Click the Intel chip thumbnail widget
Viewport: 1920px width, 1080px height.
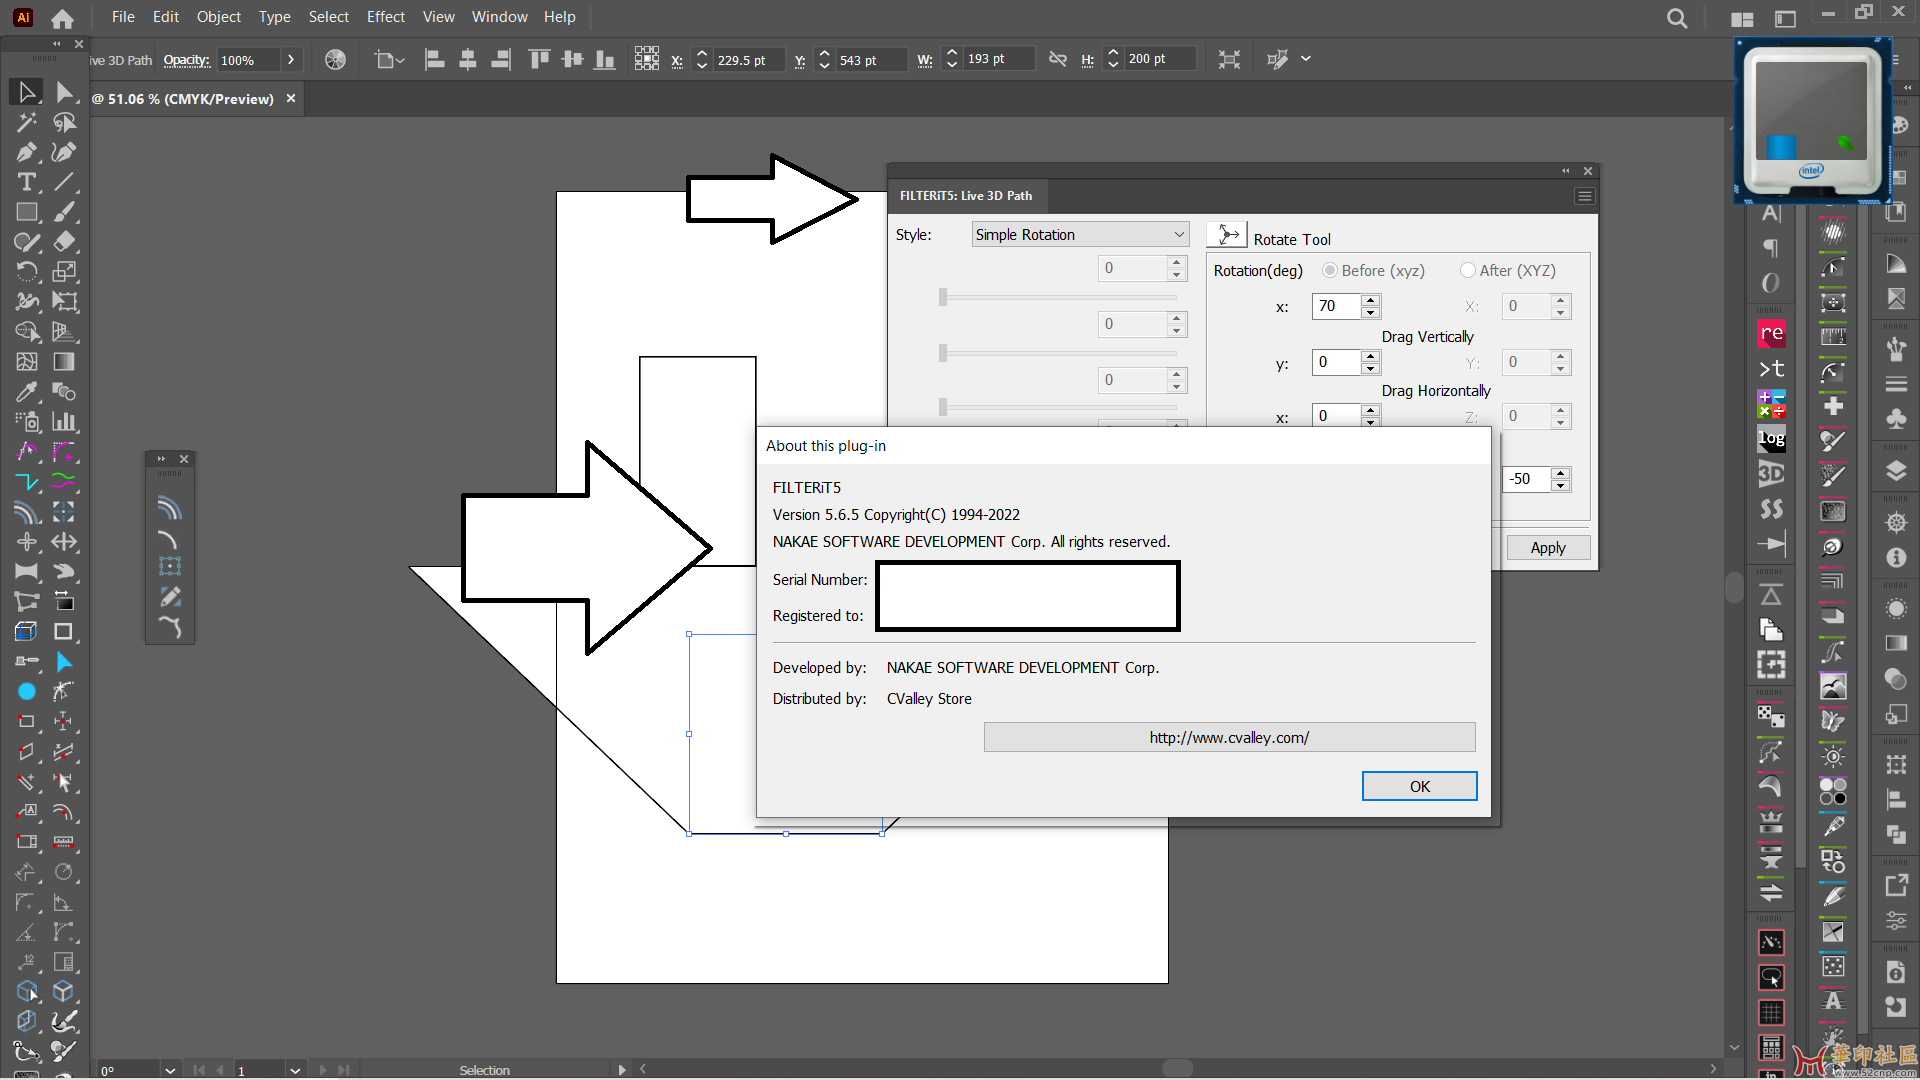[x=1812, y=122]
